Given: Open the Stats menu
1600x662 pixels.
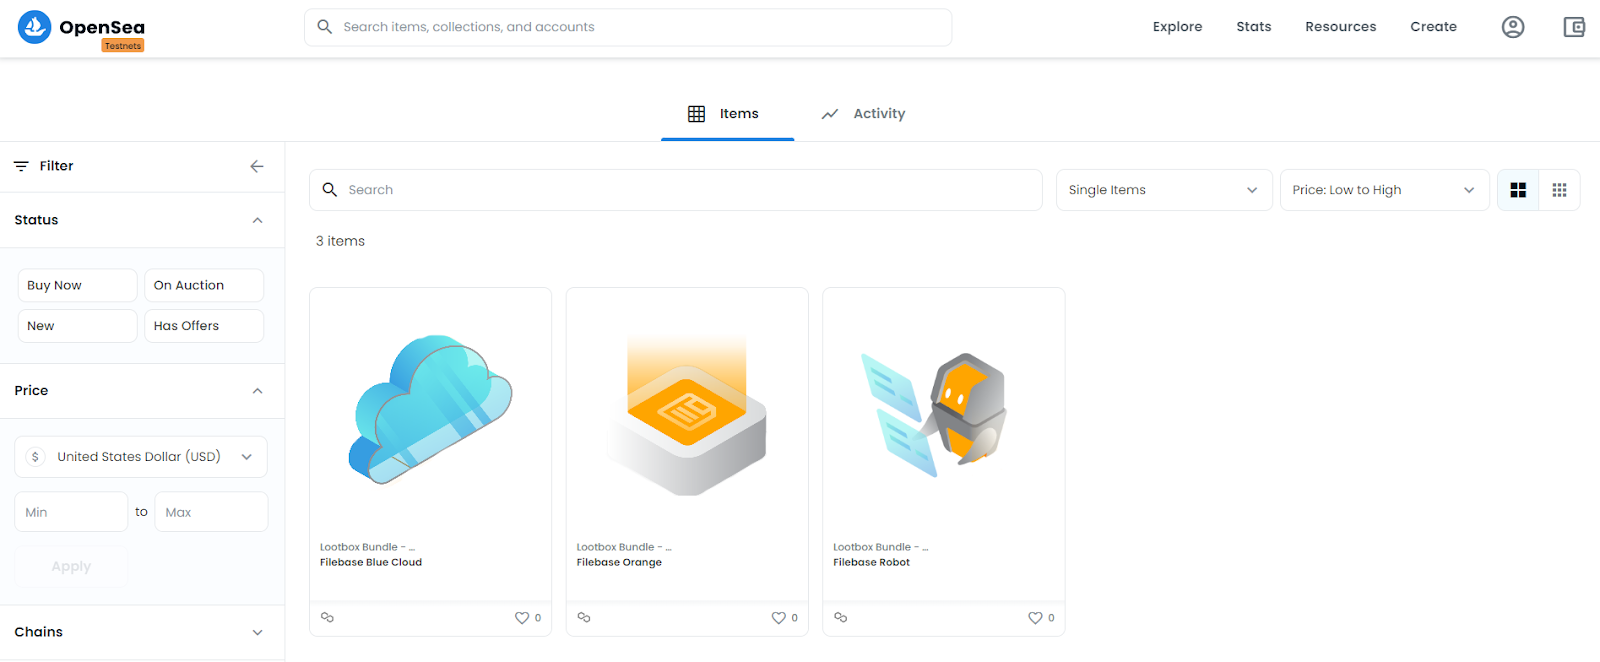Looking at the screenshot, I should pos(1253,27).
